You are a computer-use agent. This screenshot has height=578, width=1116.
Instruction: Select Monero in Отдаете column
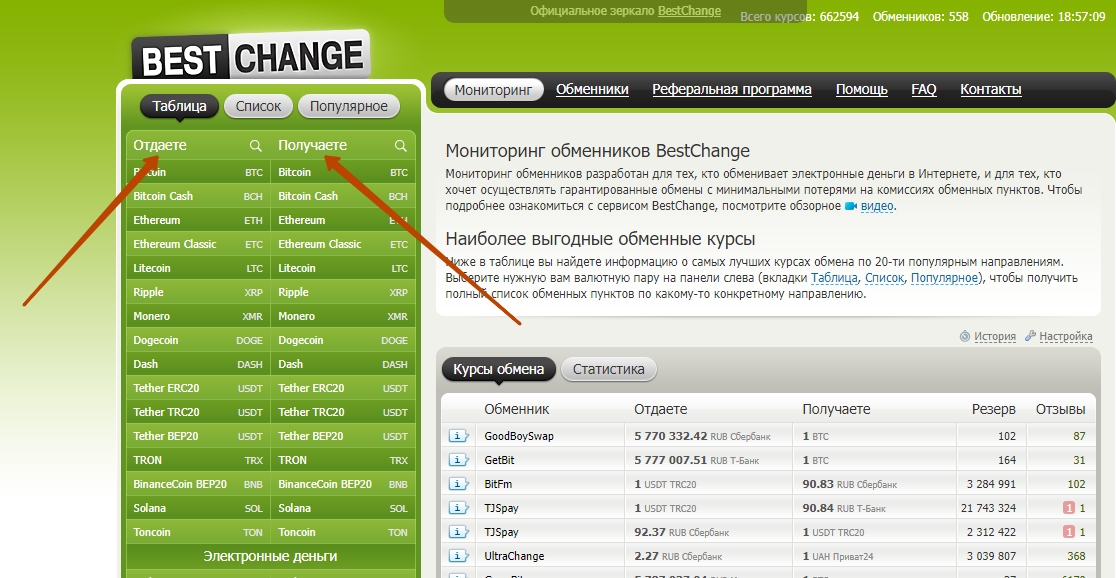[x=198, y=316]
